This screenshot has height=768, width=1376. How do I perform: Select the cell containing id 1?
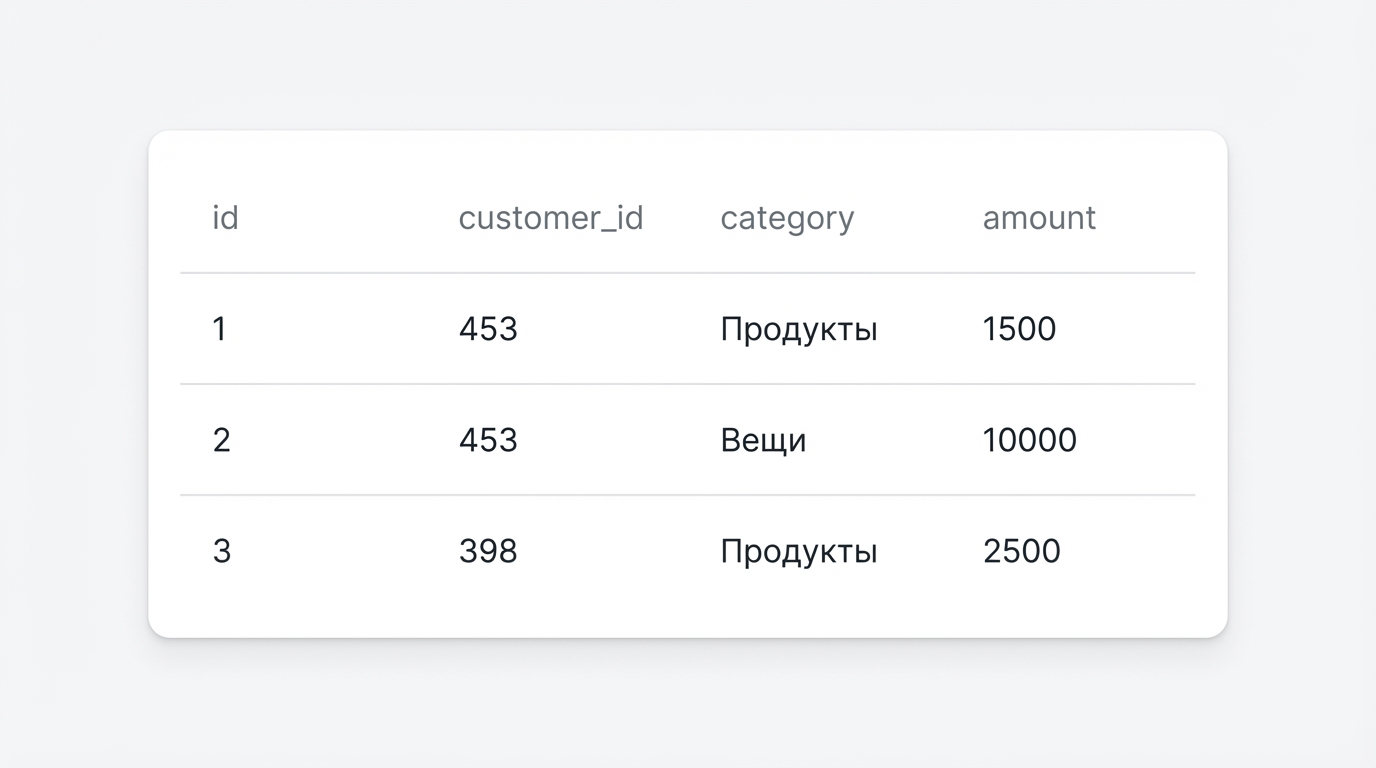coord(221,329)
